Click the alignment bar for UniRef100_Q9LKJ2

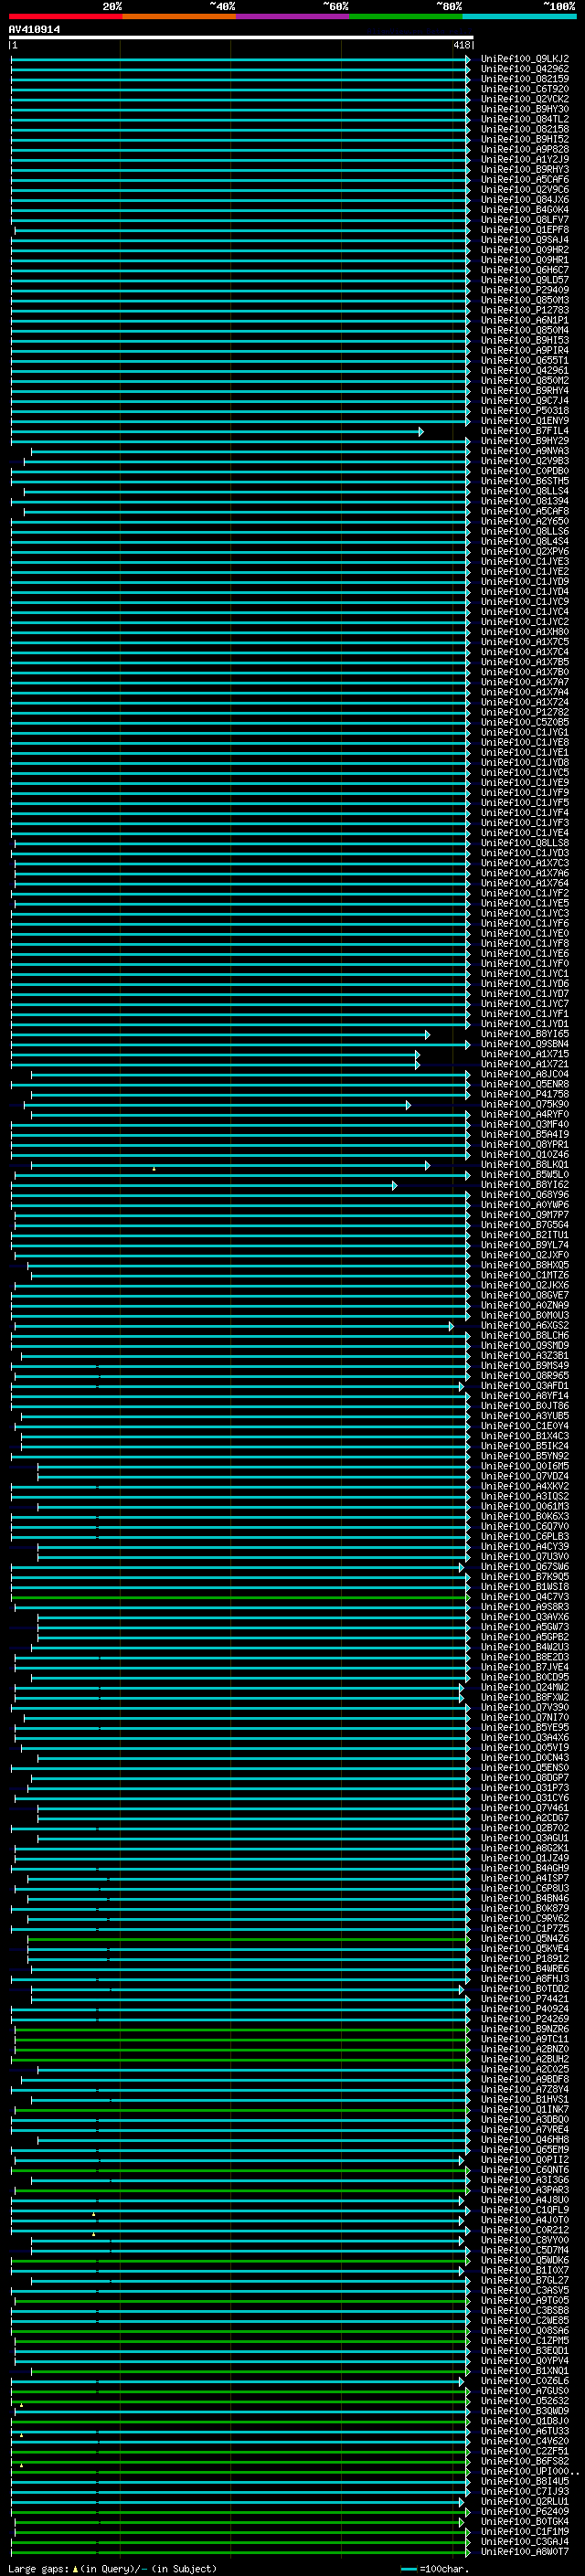pos(240,59)
